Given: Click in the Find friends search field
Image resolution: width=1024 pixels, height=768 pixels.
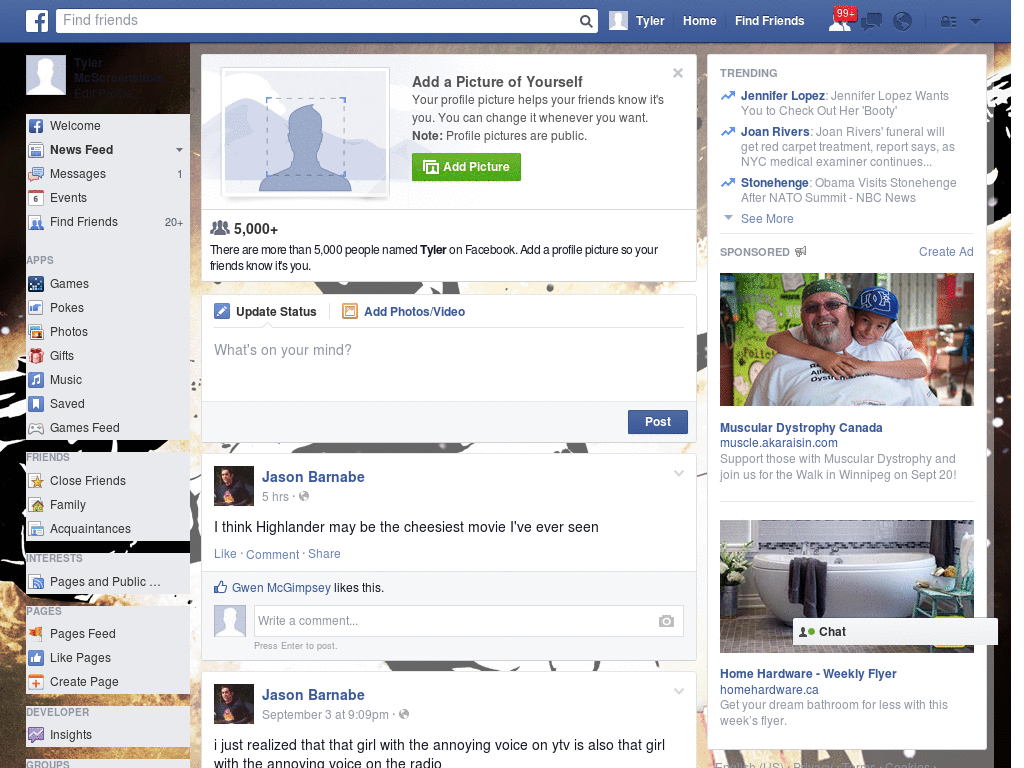Looking at the screenshot, I should click(318, 21).
